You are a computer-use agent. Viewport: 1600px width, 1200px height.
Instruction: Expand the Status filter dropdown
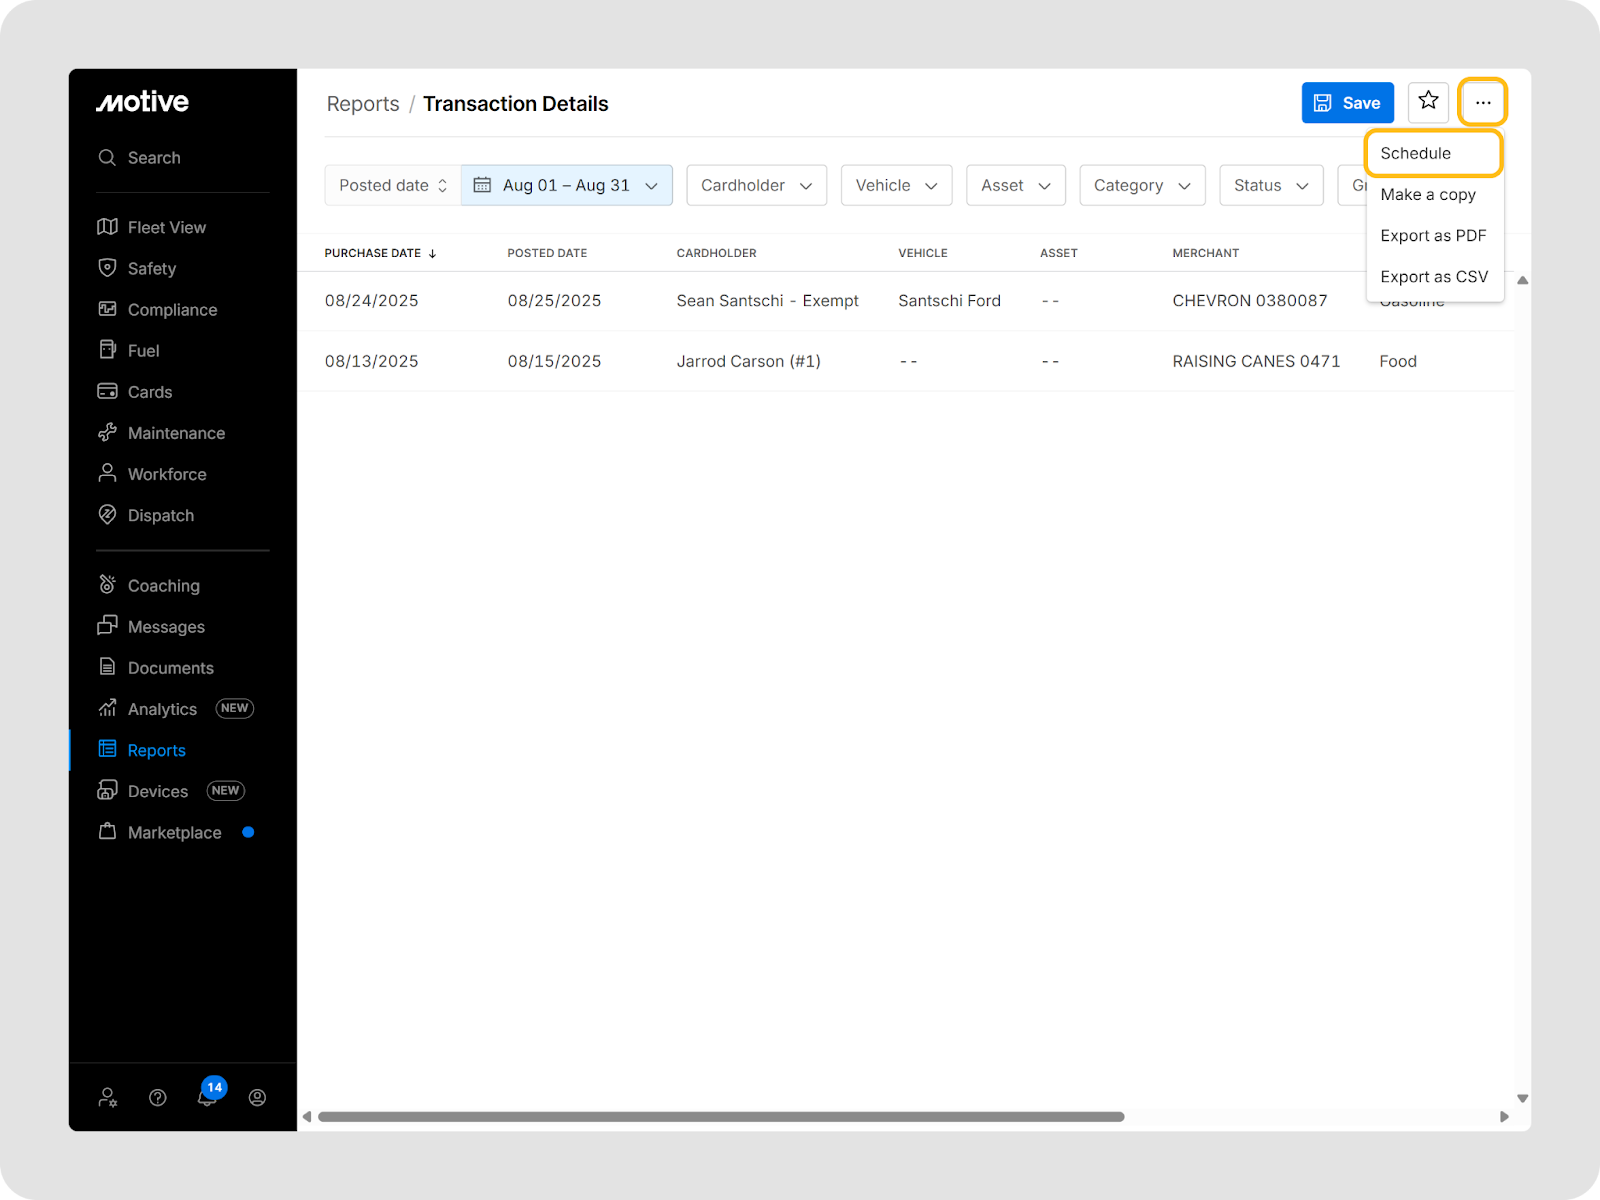point(1270,185)
